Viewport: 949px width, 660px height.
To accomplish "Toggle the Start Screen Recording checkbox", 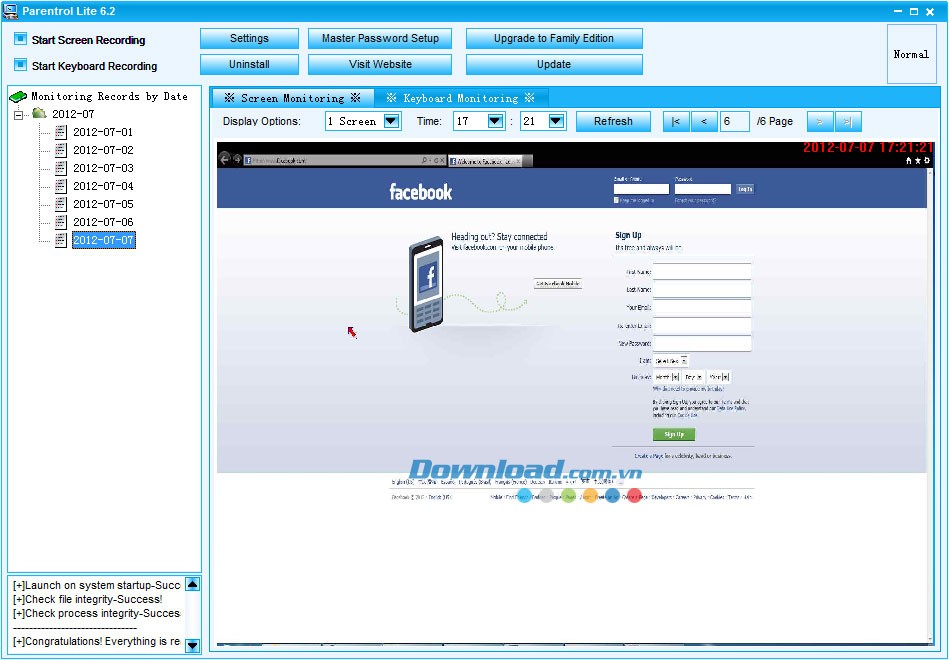I will pos(20,40).
